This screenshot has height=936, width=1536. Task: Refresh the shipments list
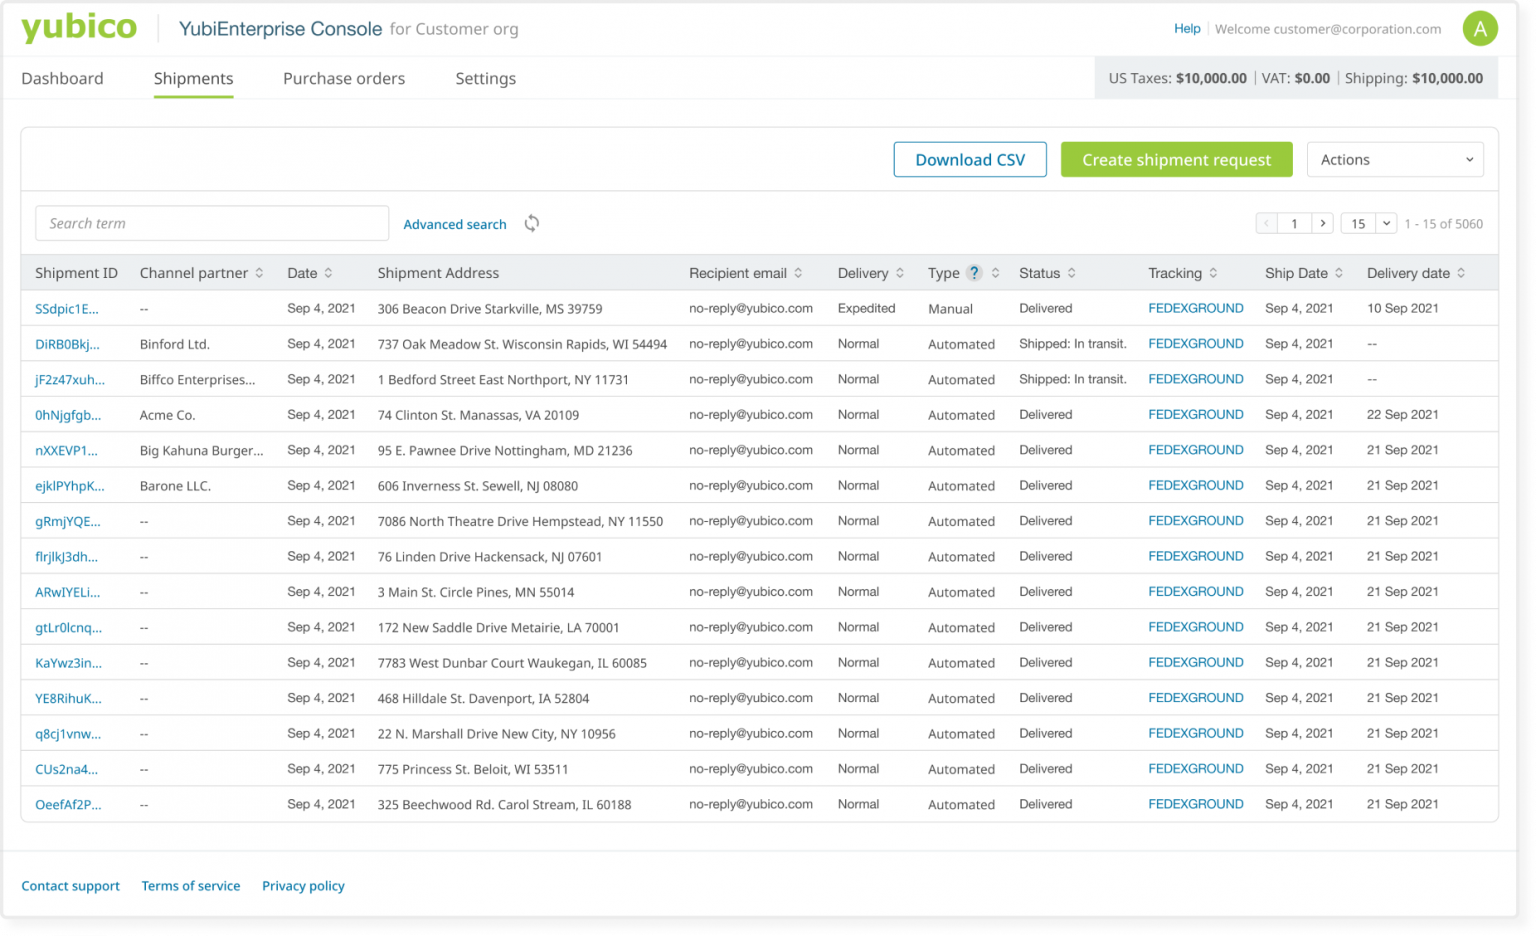pos(531,223)
